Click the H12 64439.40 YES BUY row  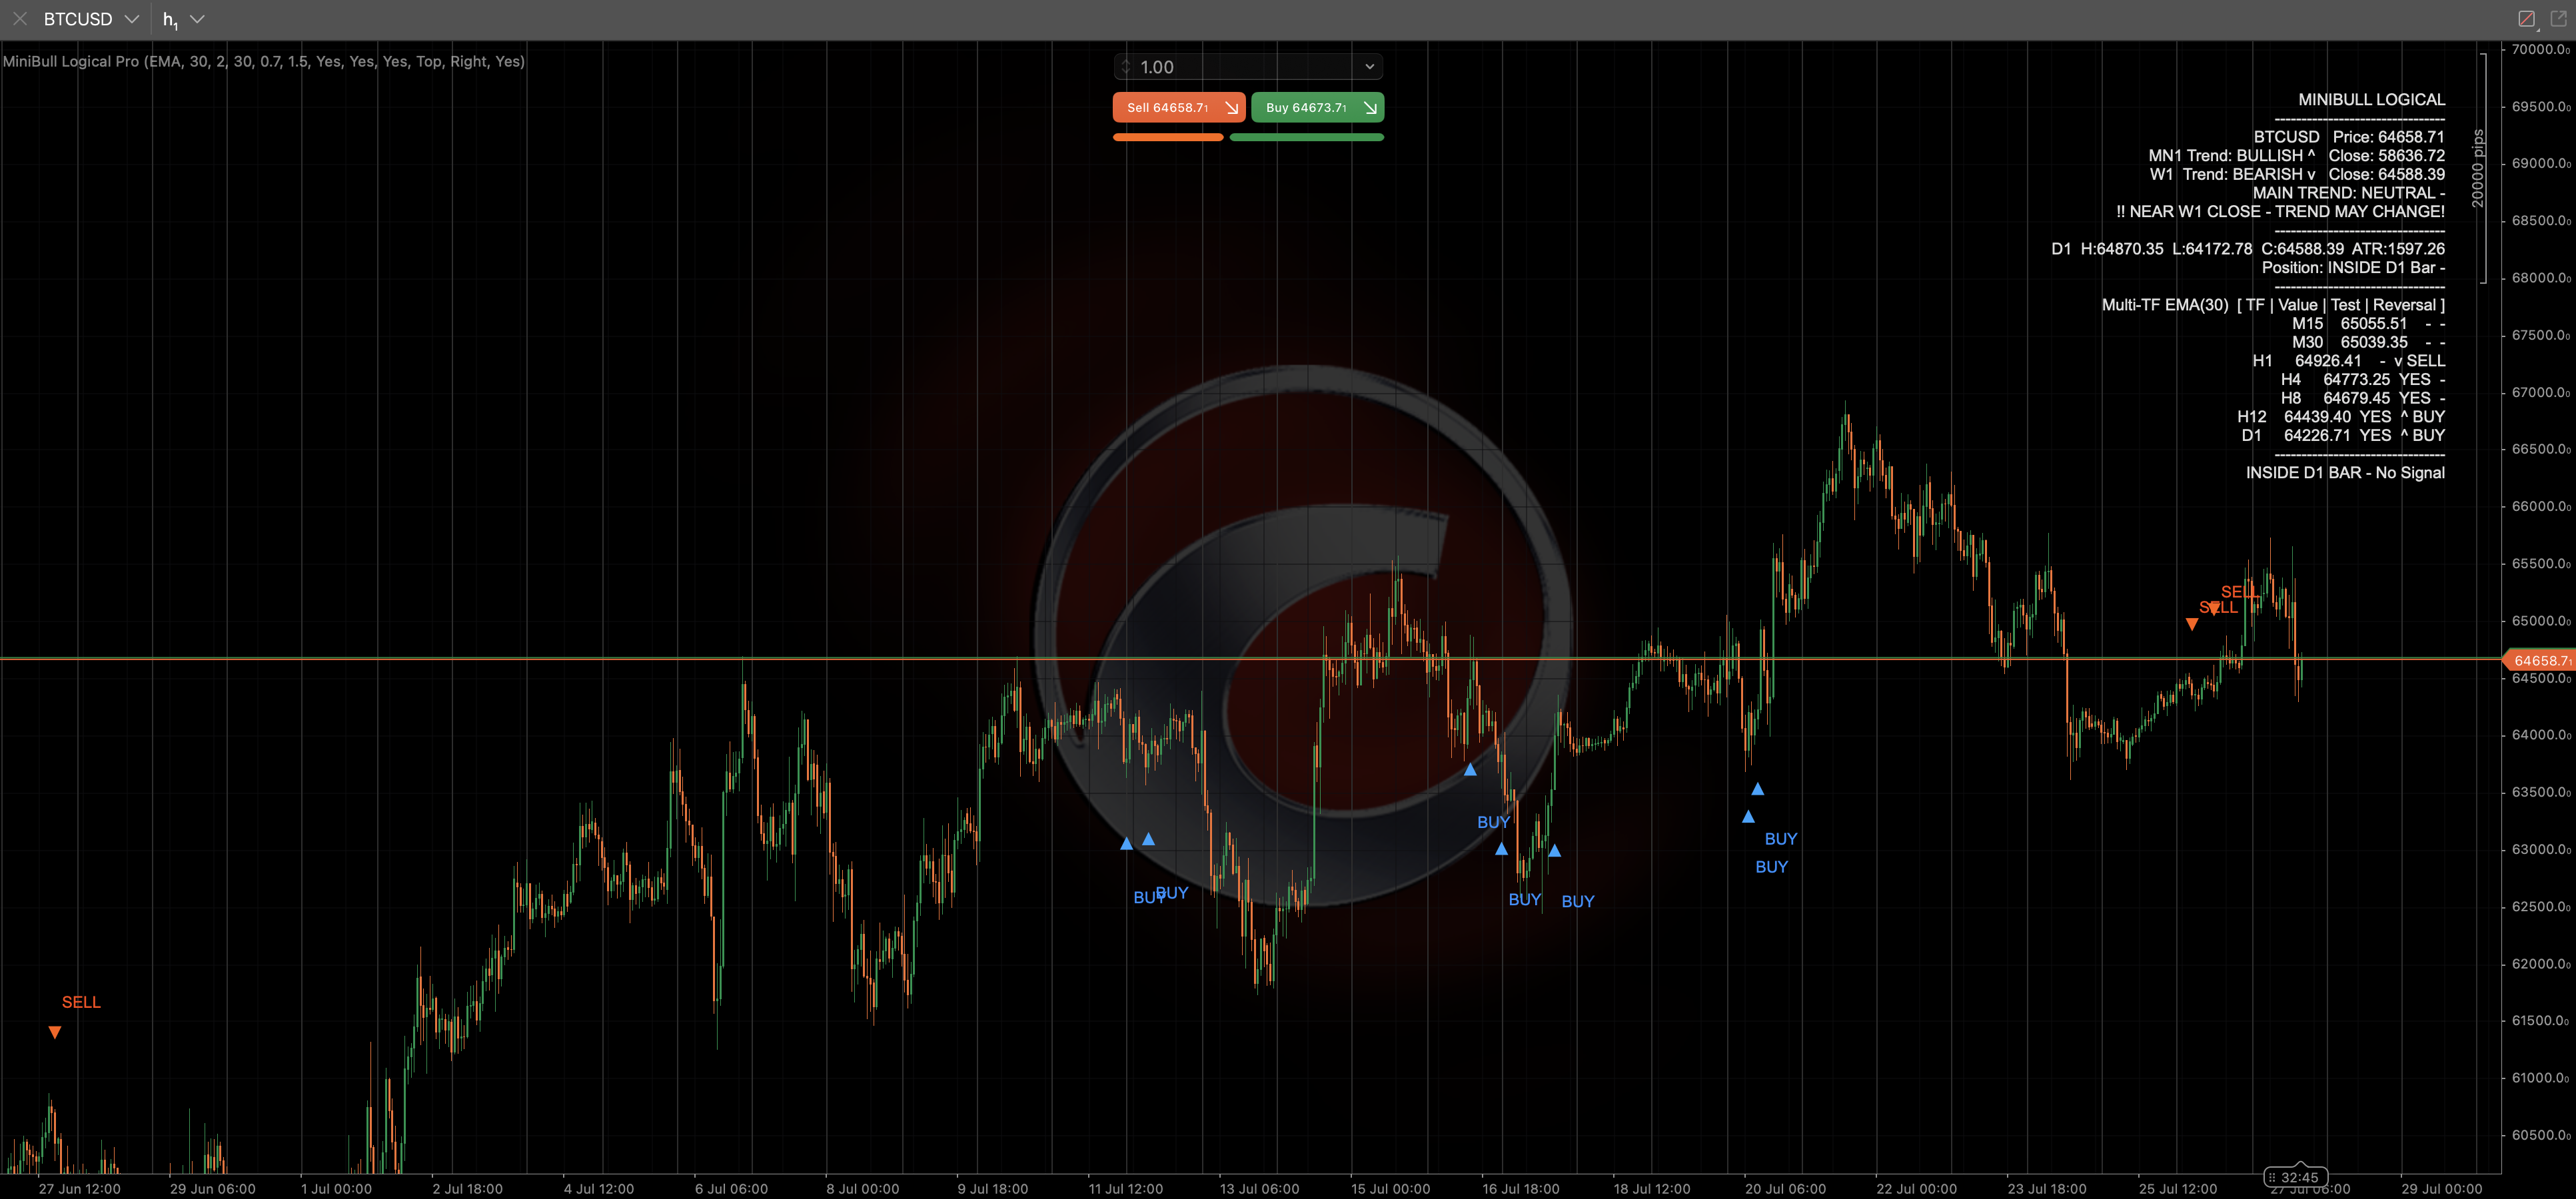coord(2340,417)
